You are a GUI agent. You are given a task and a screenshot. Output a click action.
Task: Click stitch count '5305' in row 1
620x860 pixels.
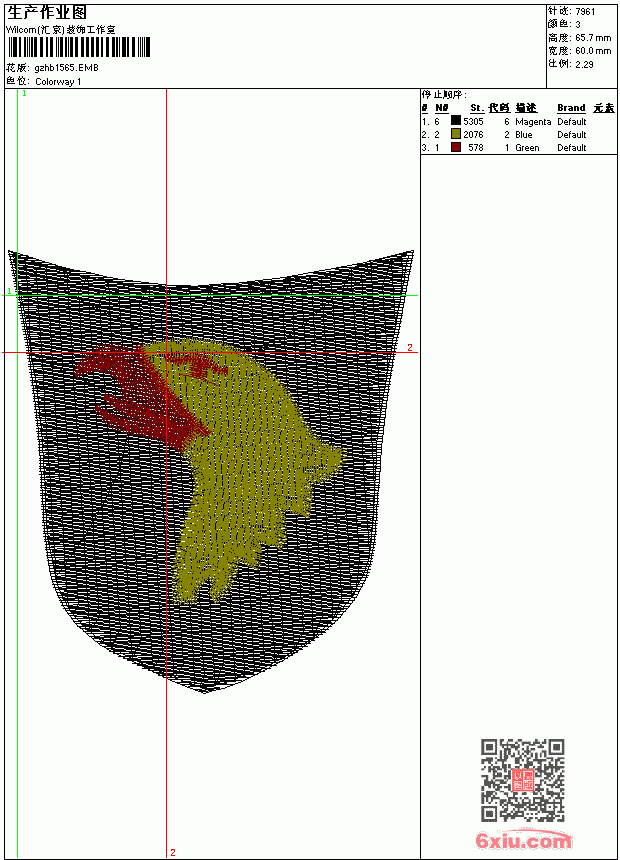click(473, 122)
